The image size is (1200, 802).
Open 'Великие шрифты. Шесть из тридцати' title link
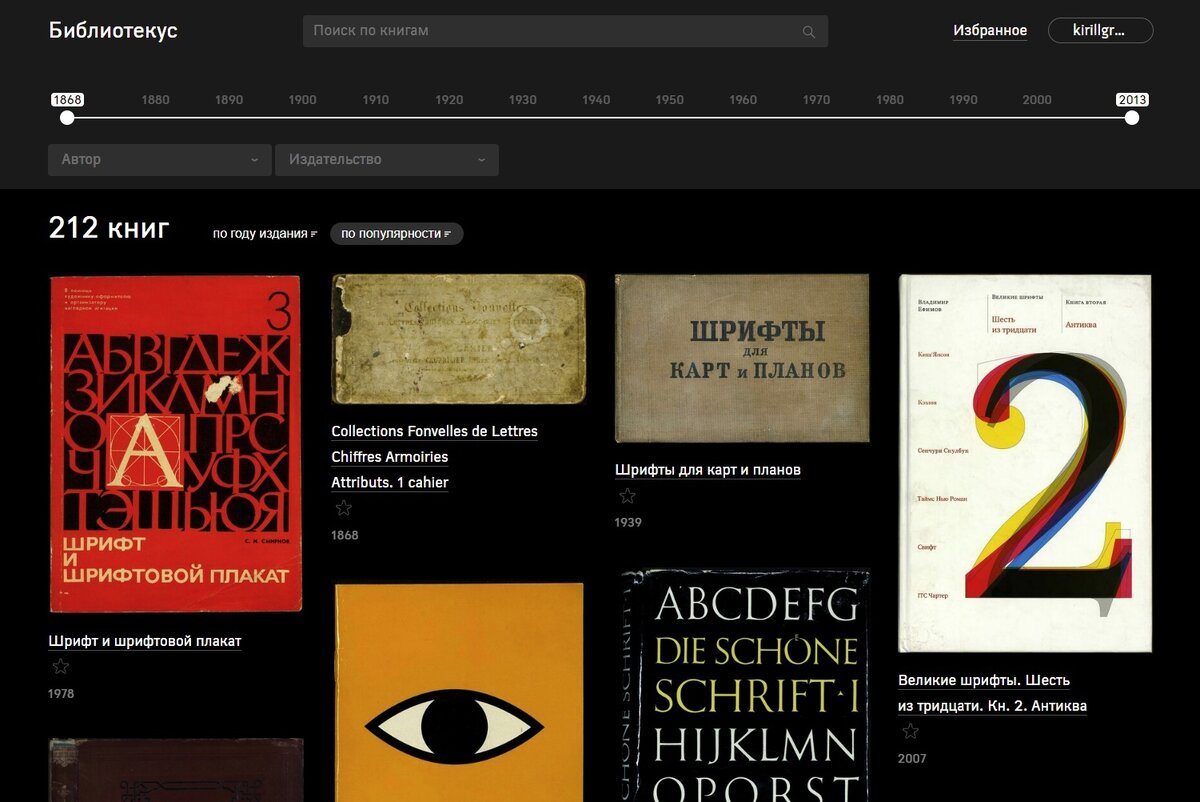992,693
